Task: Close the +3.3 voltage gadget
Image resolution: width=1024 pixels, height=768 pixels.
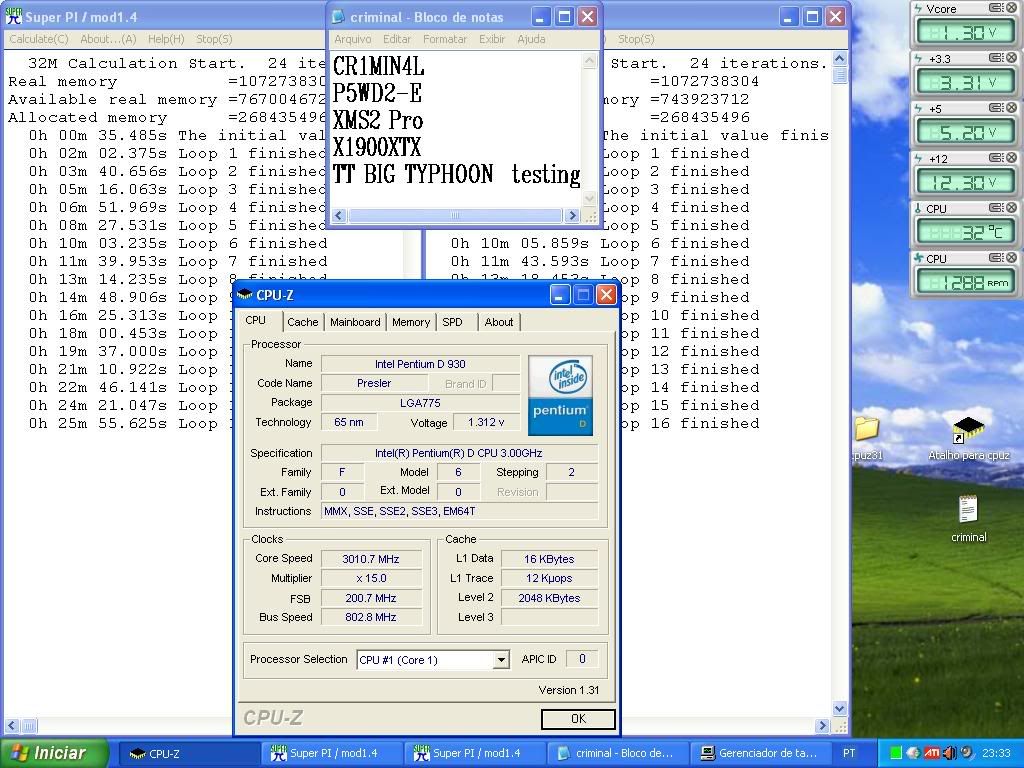Action: (1011, 58)
